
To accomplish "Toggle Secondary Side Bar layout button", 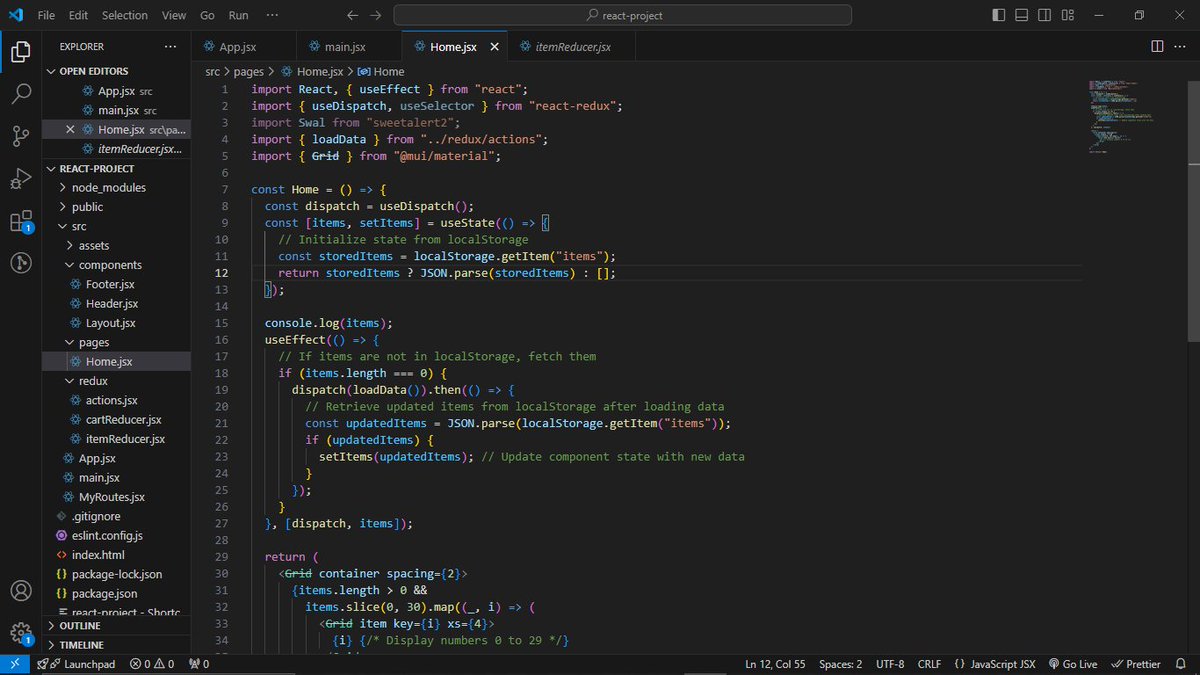I will tap(1045, 15).
